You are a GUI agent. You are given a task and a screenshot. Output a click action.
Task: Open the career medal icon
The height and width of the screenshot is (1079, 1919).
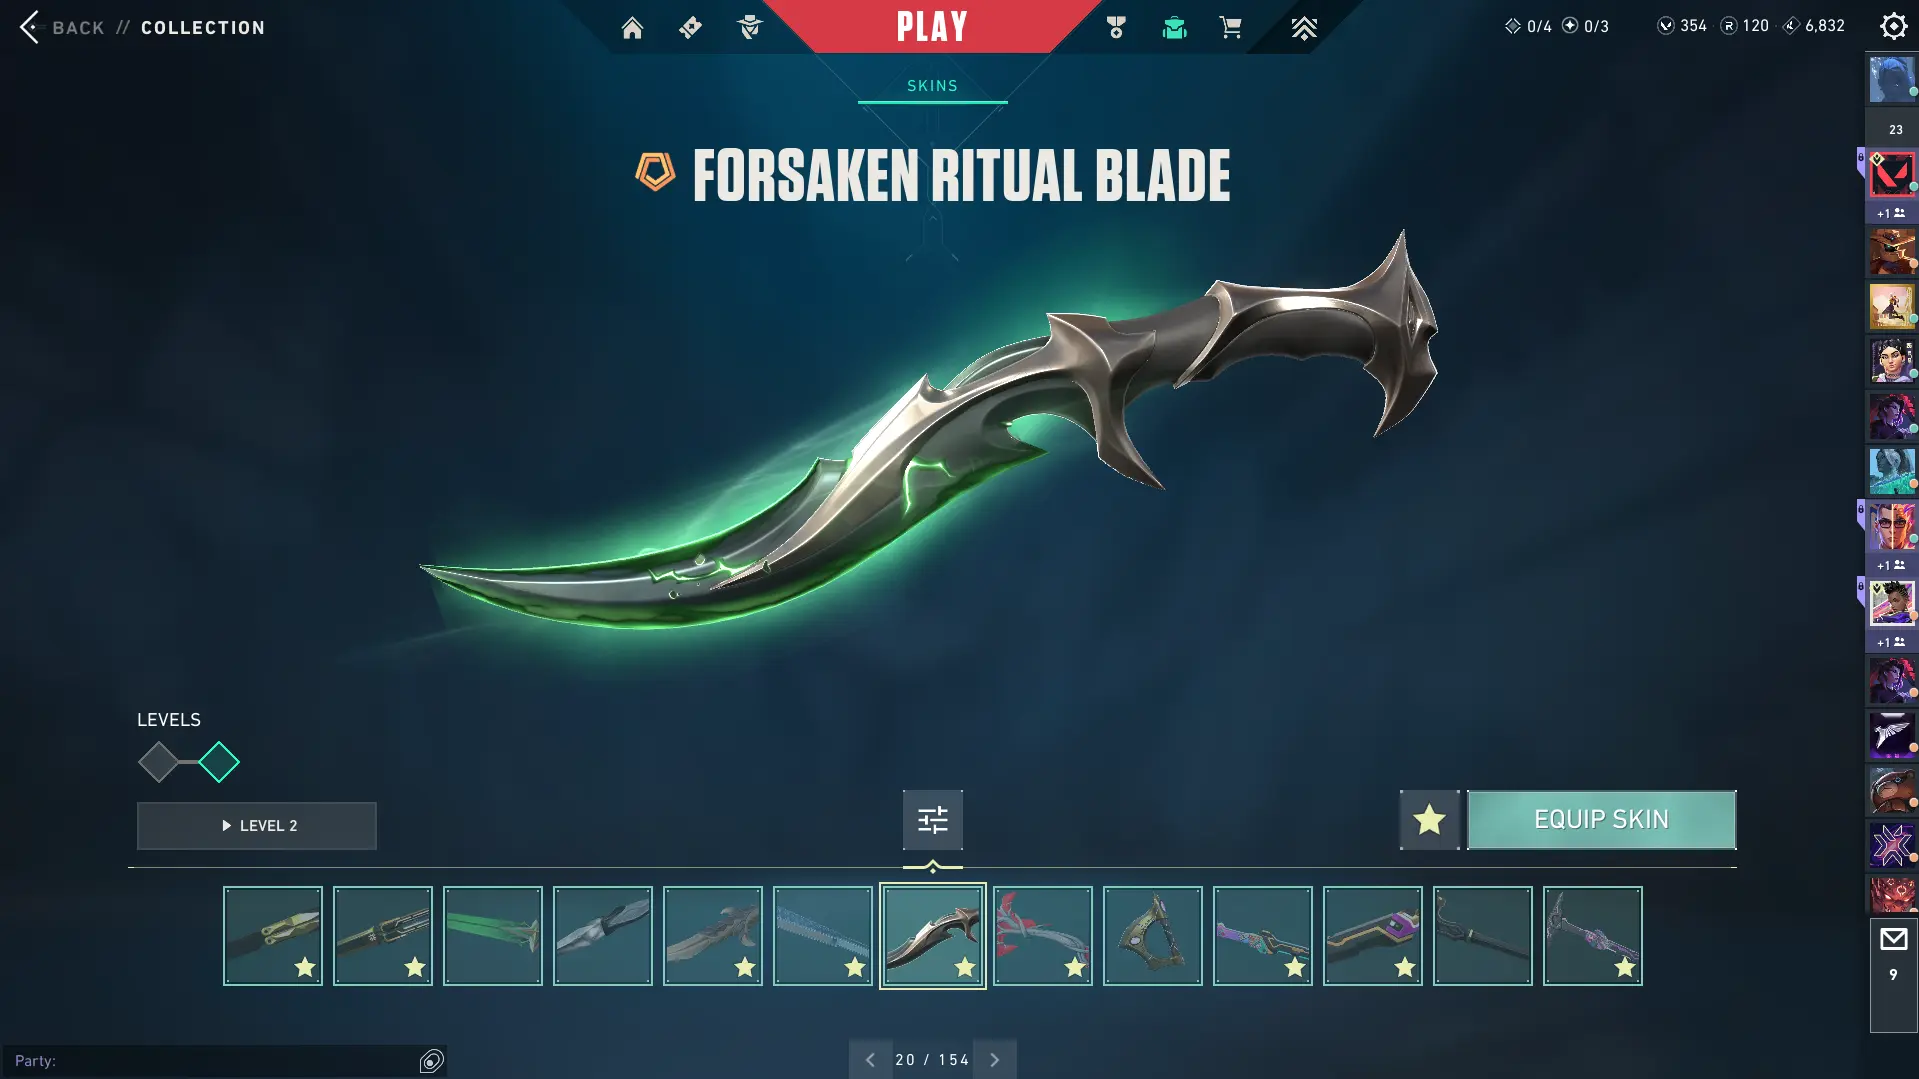coord(1116,27)
